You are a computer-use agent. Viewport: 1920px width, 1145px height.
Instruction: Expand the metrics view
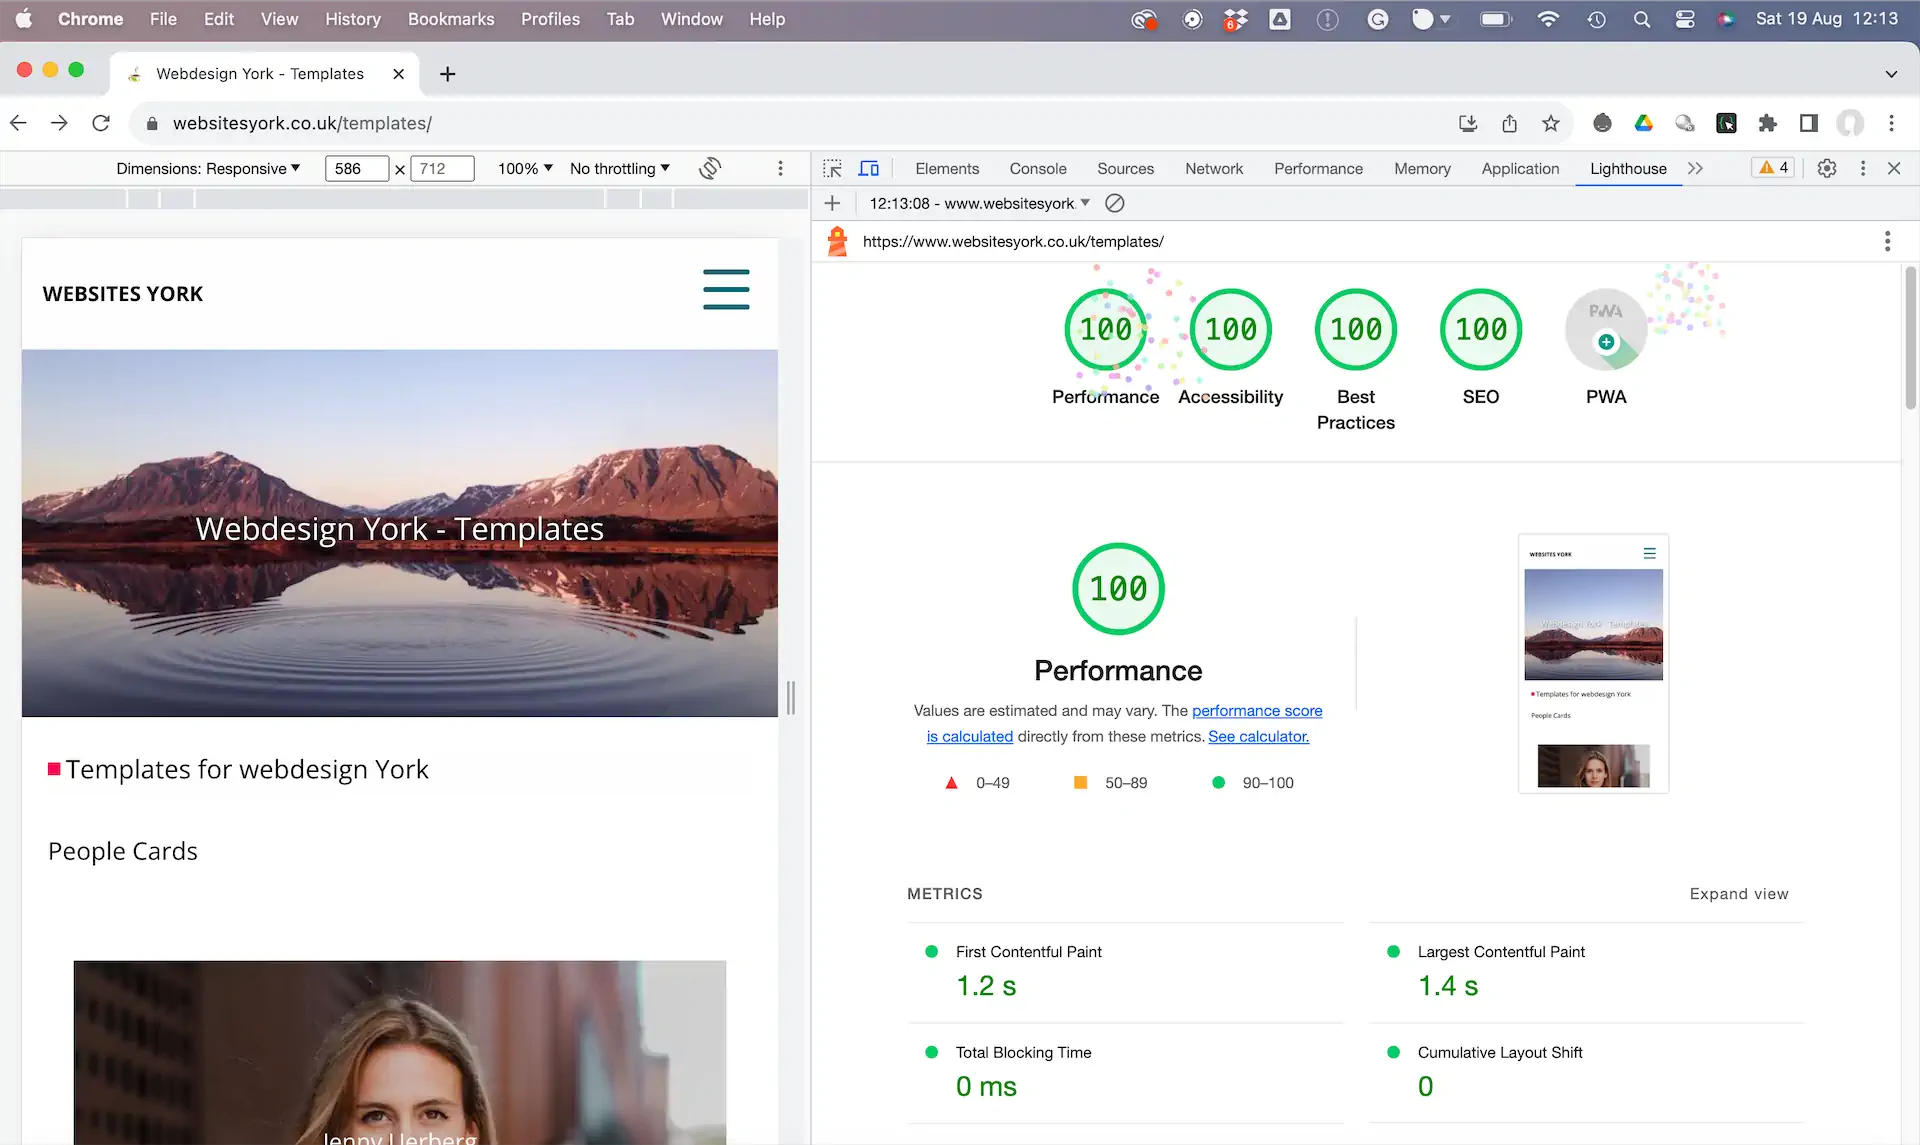click(1739, 893)
